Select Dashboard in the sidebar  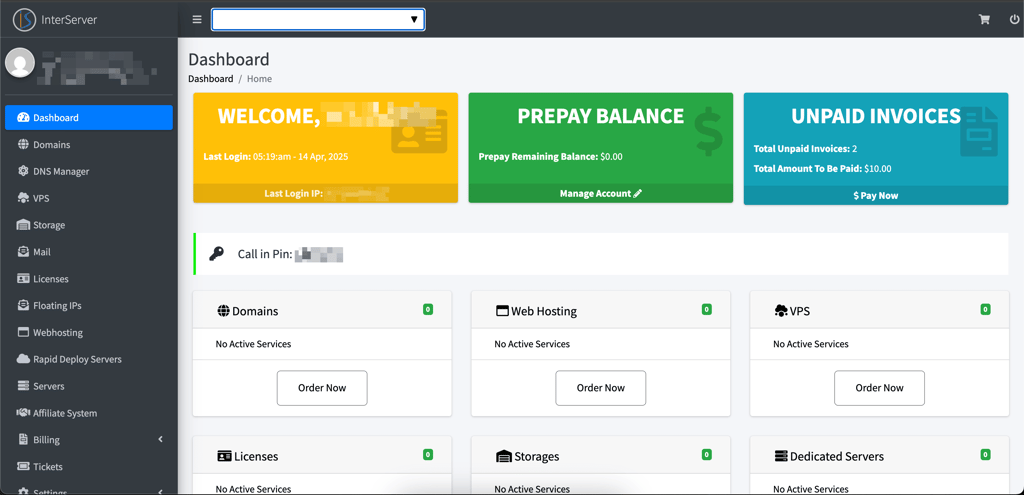[x=89, y=118]
